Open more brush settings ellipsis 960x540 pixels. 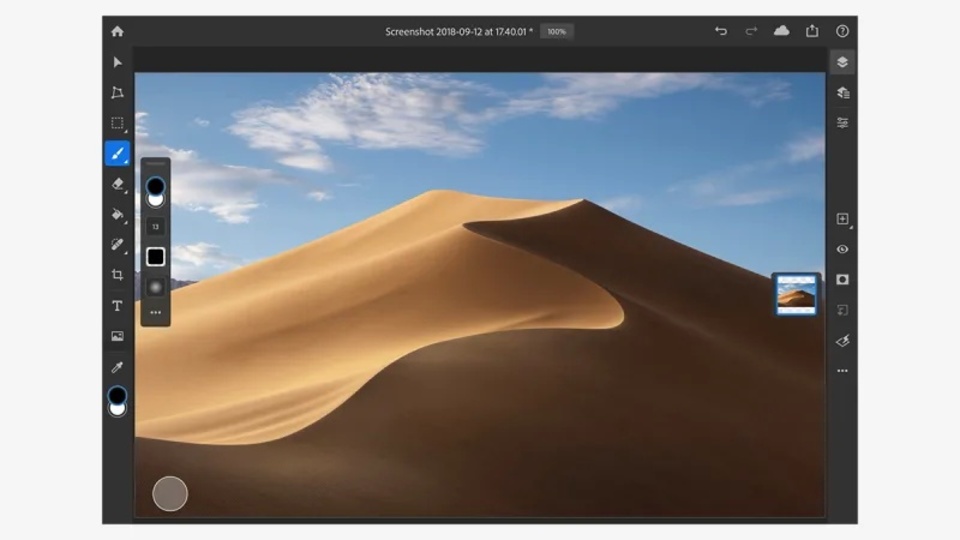pyautogui.click(x=156, y=312)
